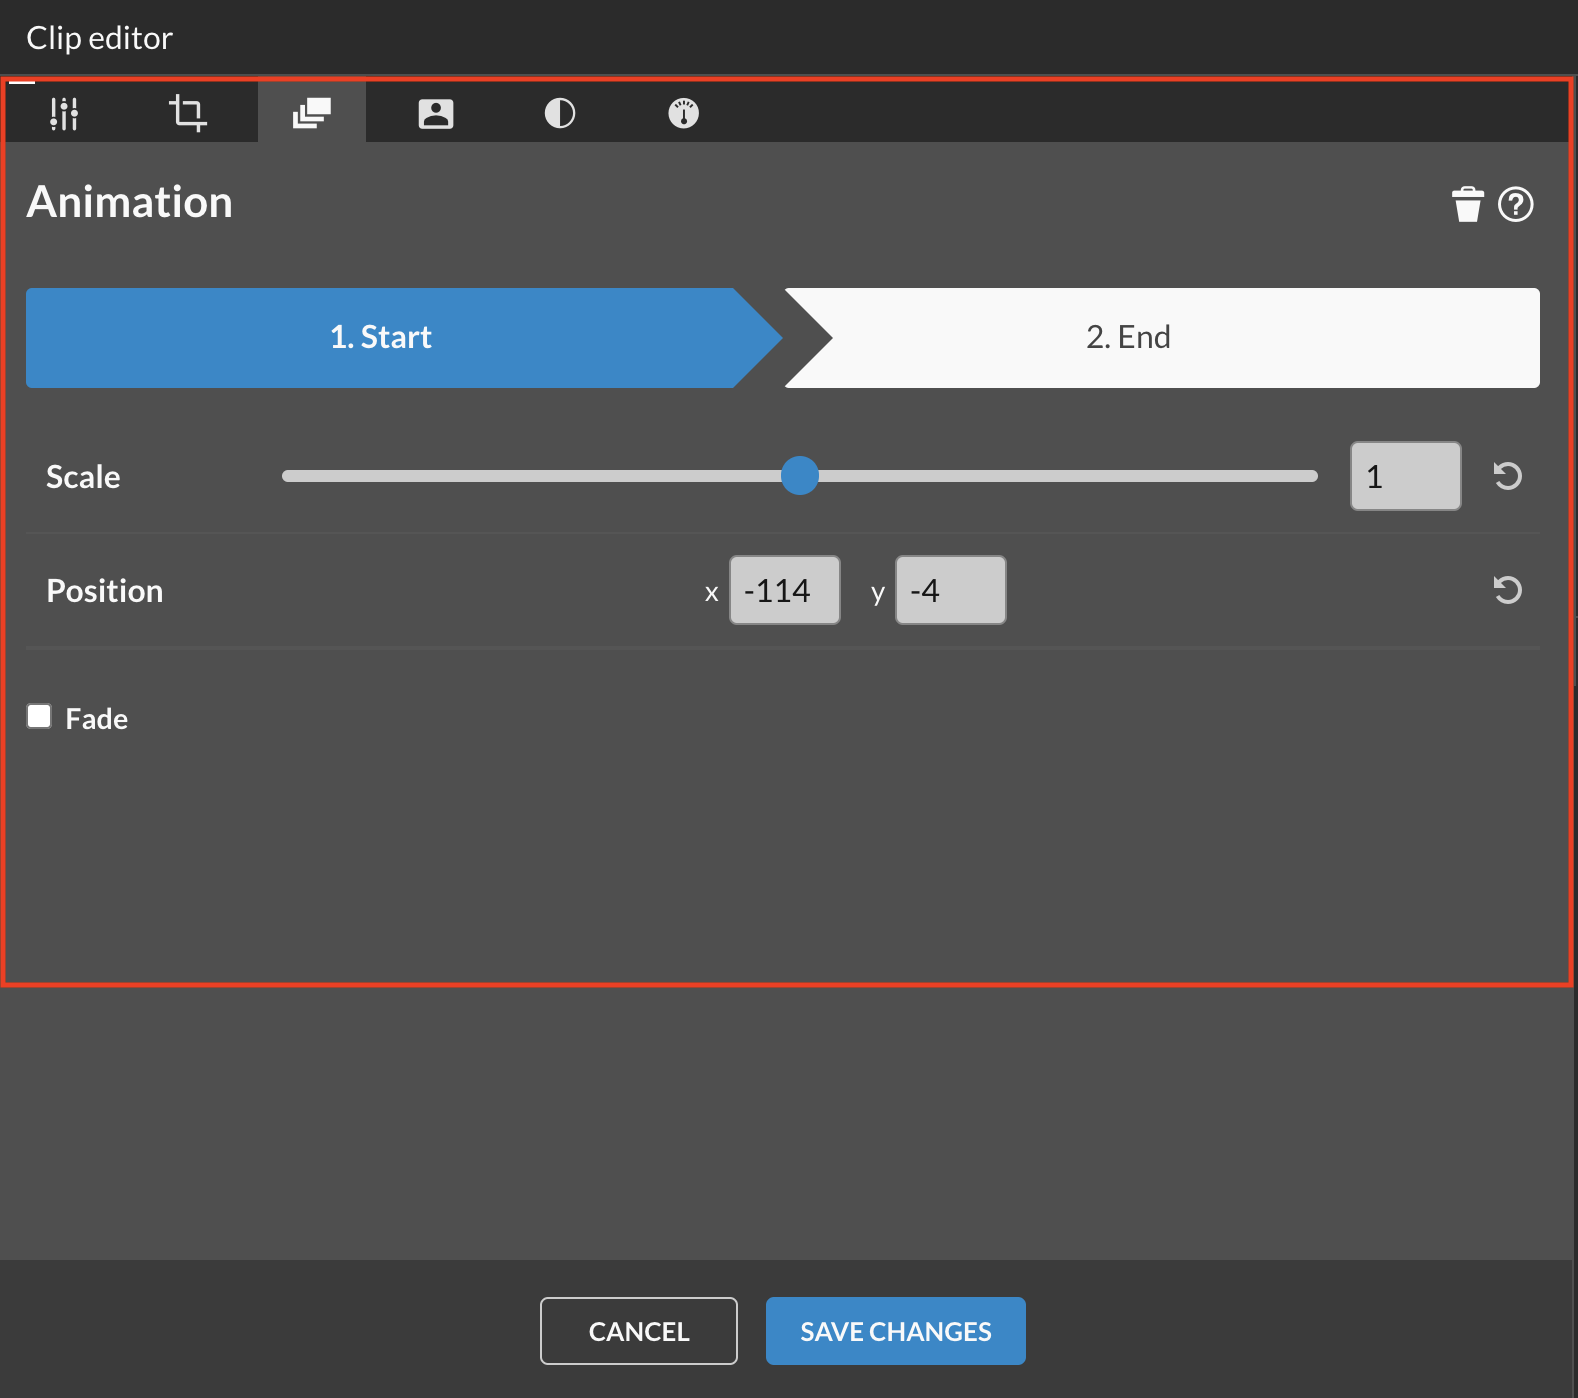Open the audio adjustments sliders tab
The height and width of the screenshot is (1398, 1578).
[64, 113]
